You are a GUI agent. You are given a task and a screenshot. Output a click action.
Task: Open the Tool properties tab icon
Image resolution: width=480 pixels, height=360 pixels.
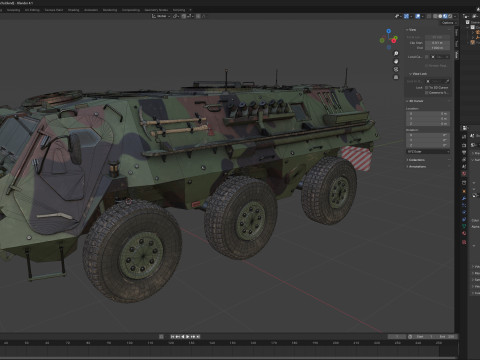pos(464,137)
